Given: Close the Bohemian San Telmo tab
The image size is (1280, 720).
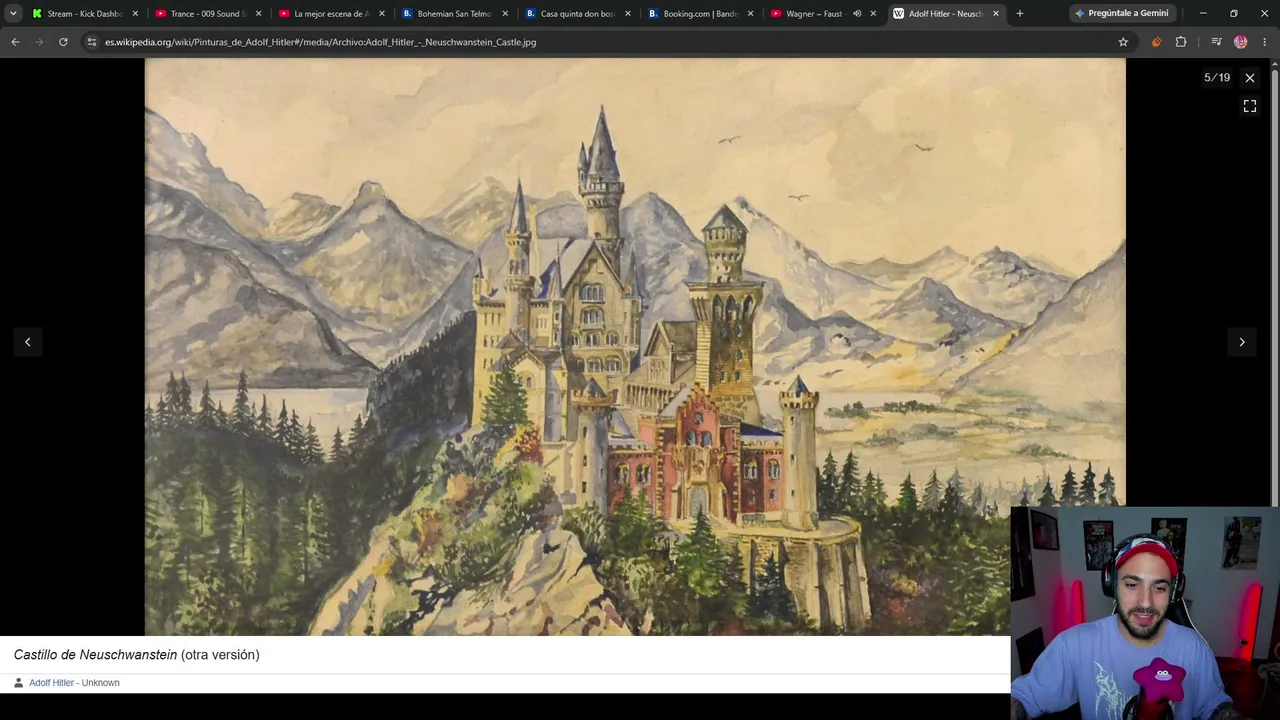Looking at the screenshot, I should pyautogui.click(x=504, y=13).
